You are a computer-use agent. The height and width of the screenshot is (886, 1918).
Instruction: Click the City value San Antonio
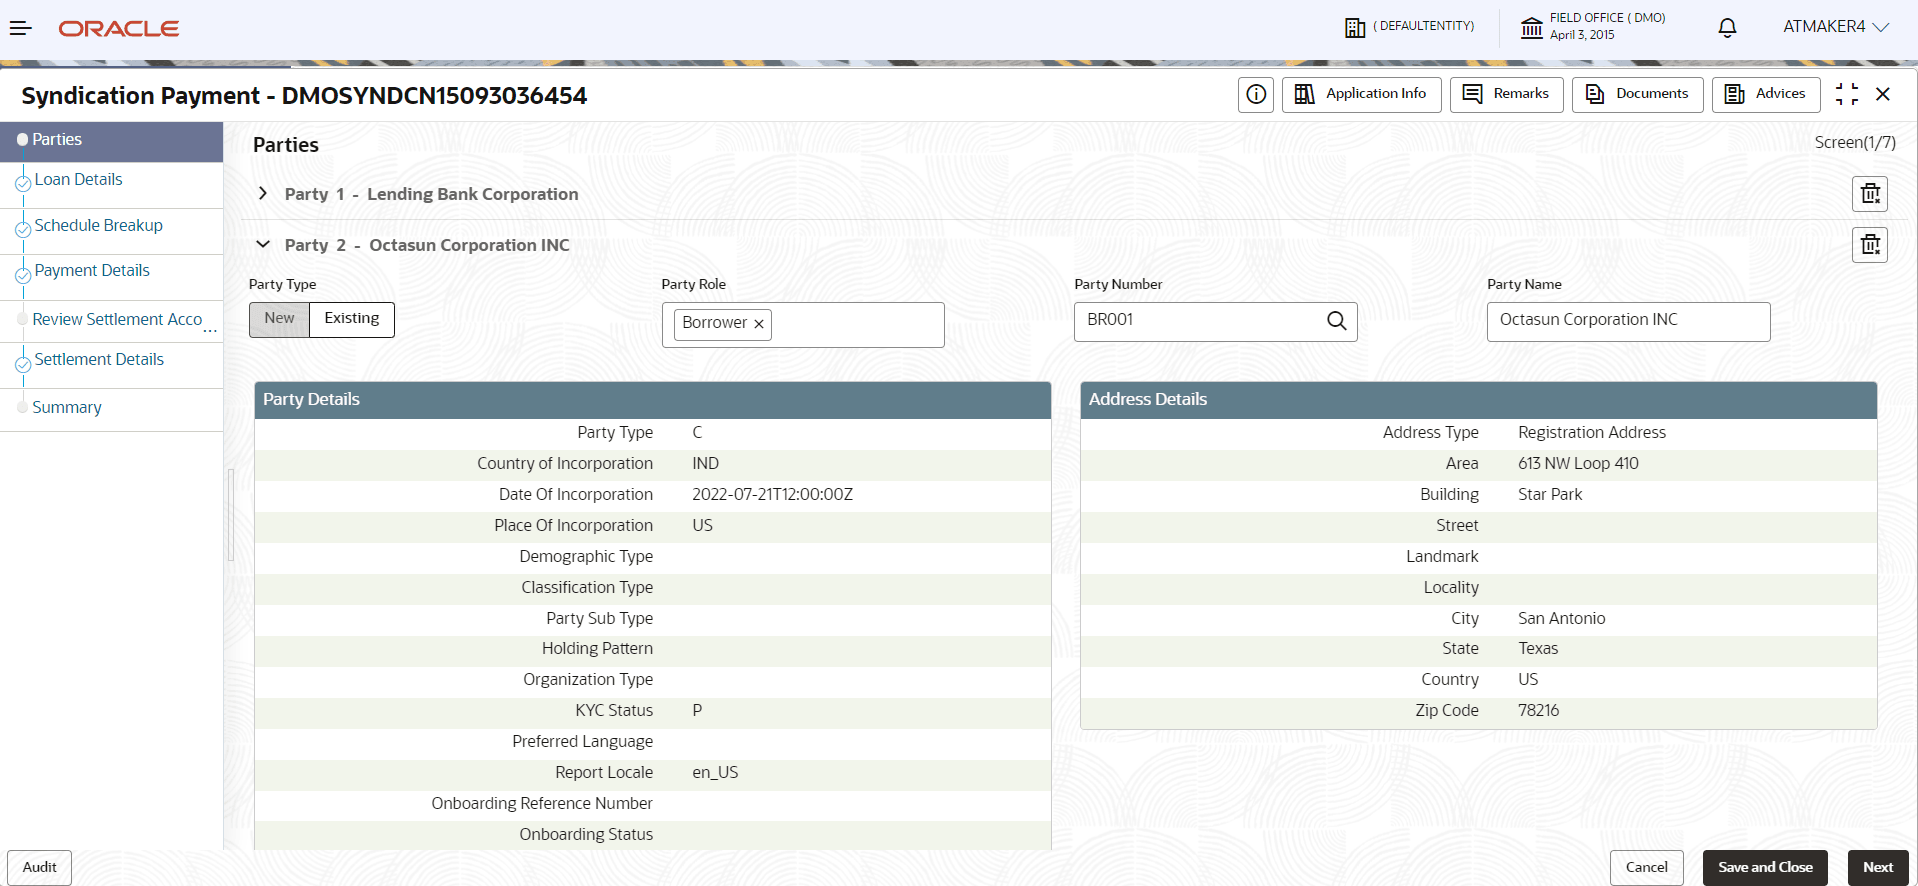pyautogui.click(x=1561, y=619)
